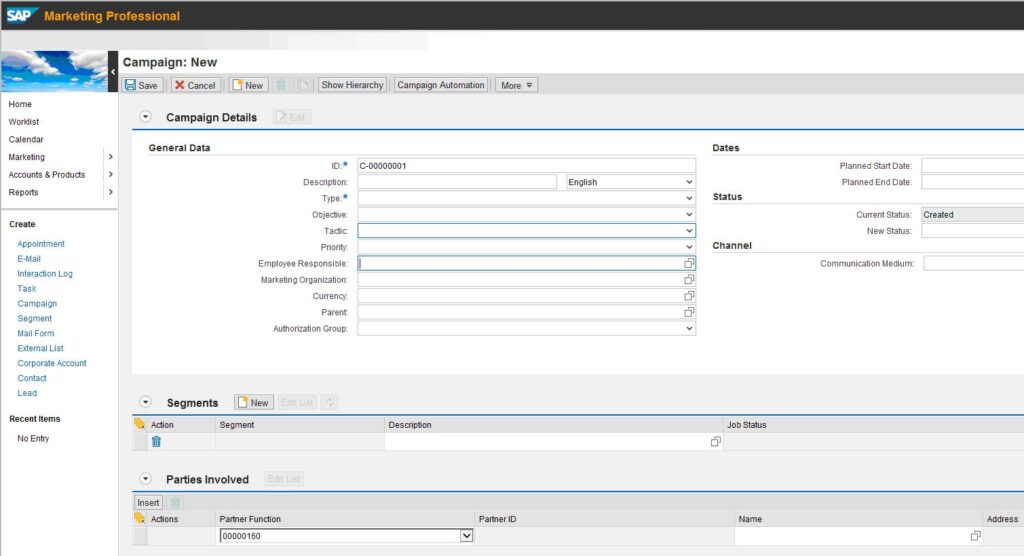Open Worklist in navigation
Screen dimensions: 1024x556
(x=24, y=122)
